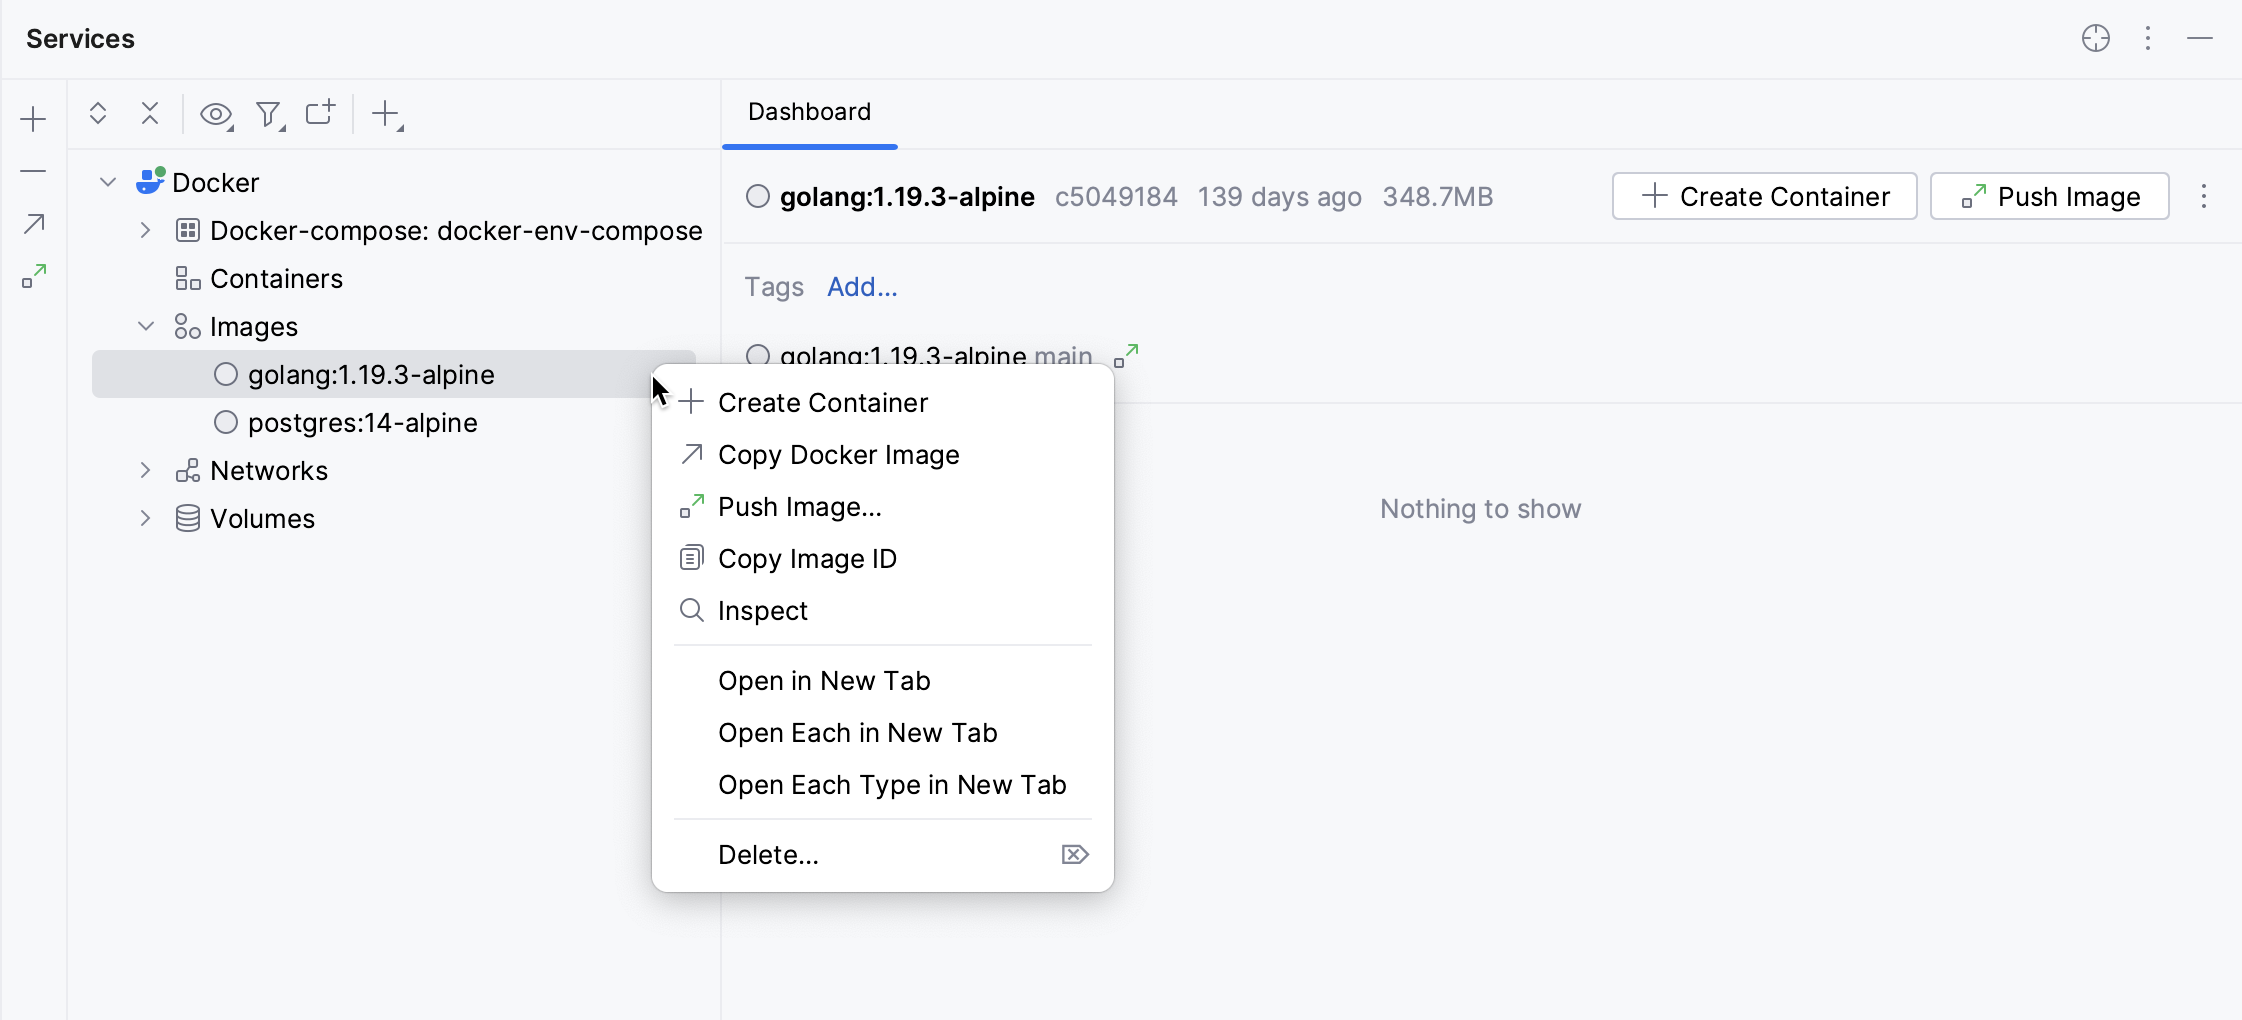The image size is (2242, 1020).
Task: Open the kebab menu in the Services title bar
Action: click(2146, 38)
